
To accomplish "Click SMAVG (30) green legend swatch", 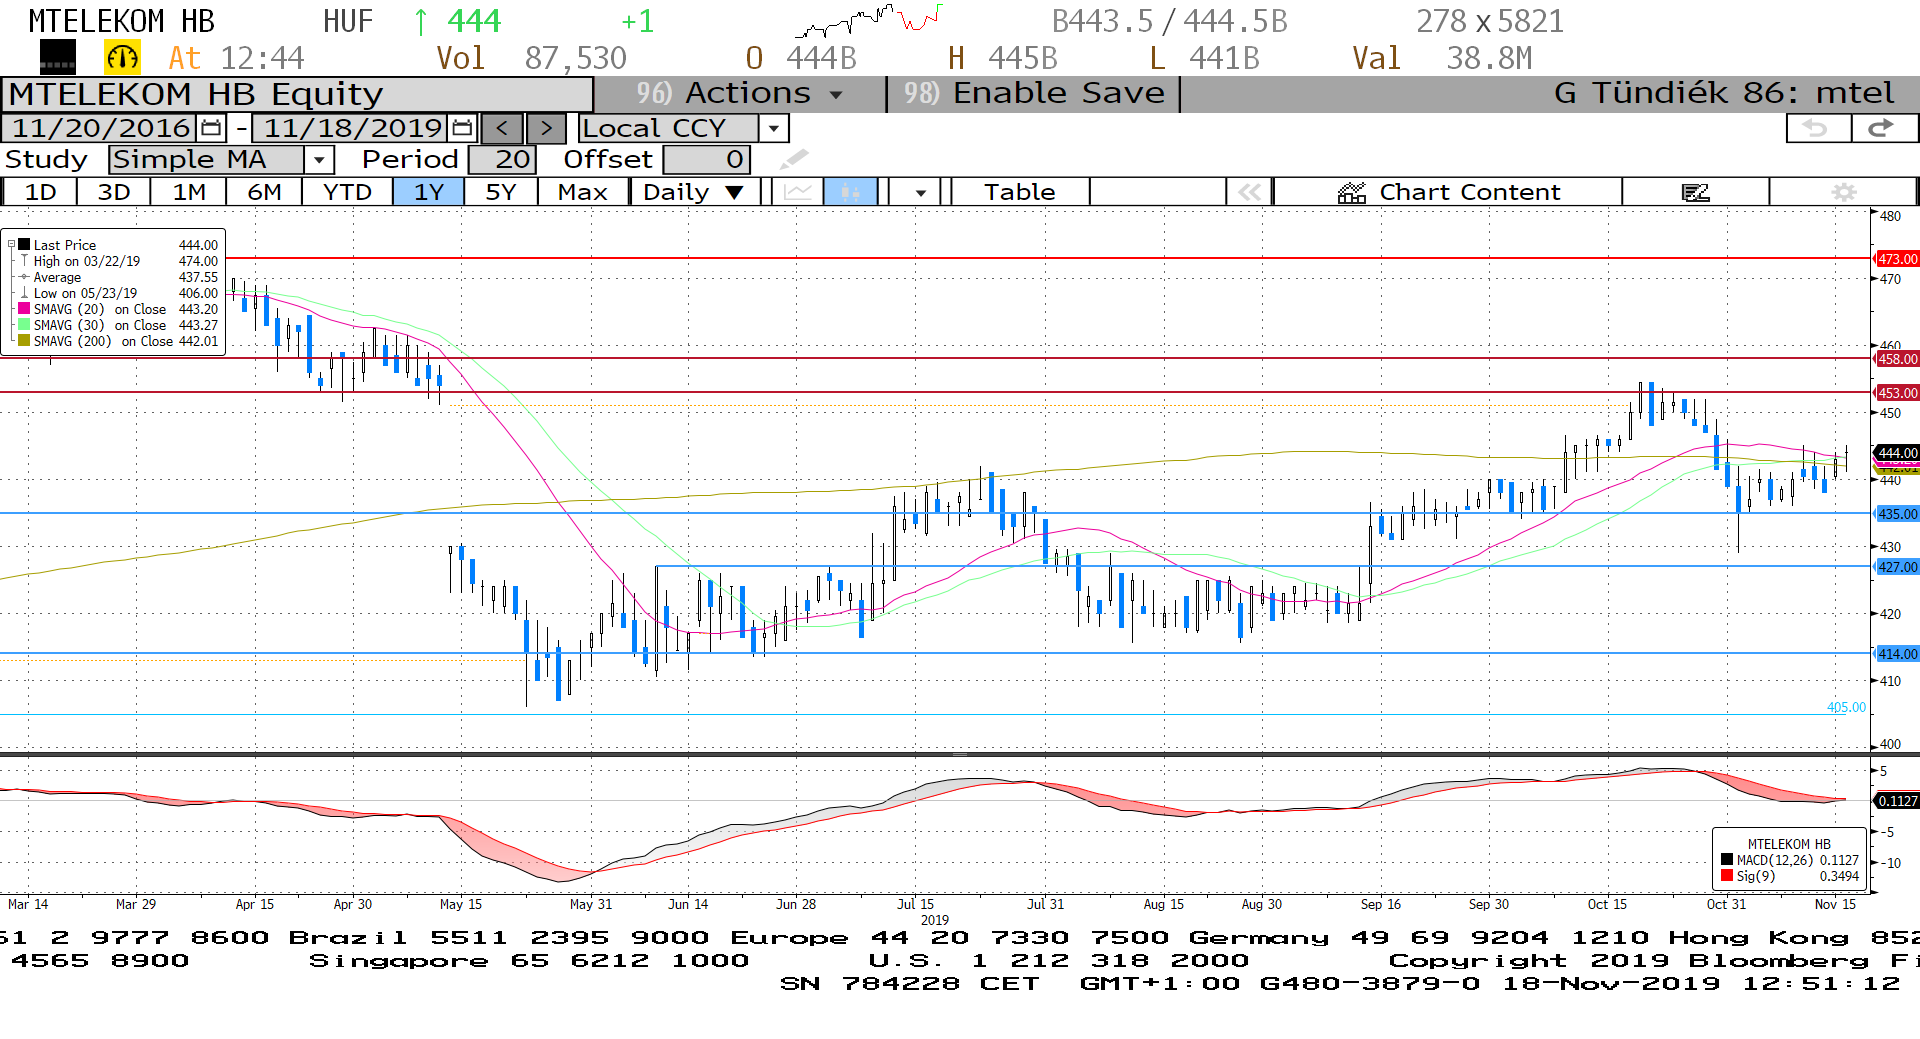I will click(24, 325).
